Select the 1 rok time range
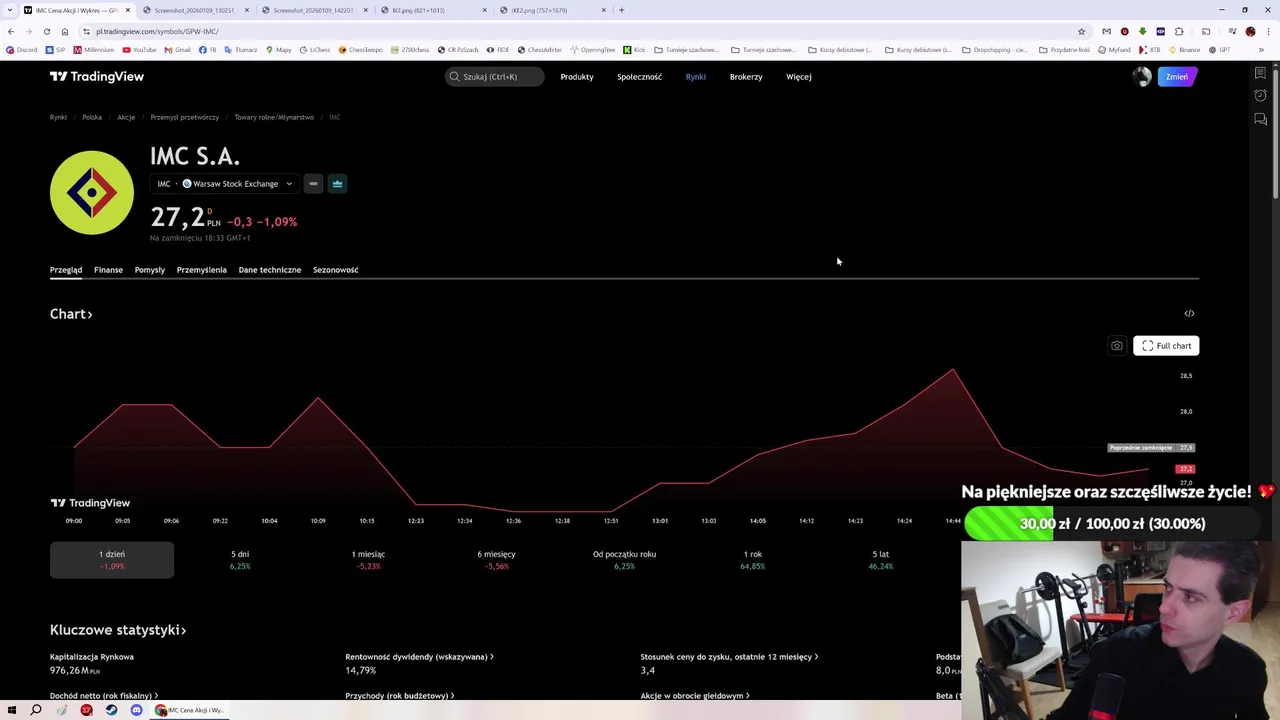This screenshot has height=720, width=1280. 753,560
